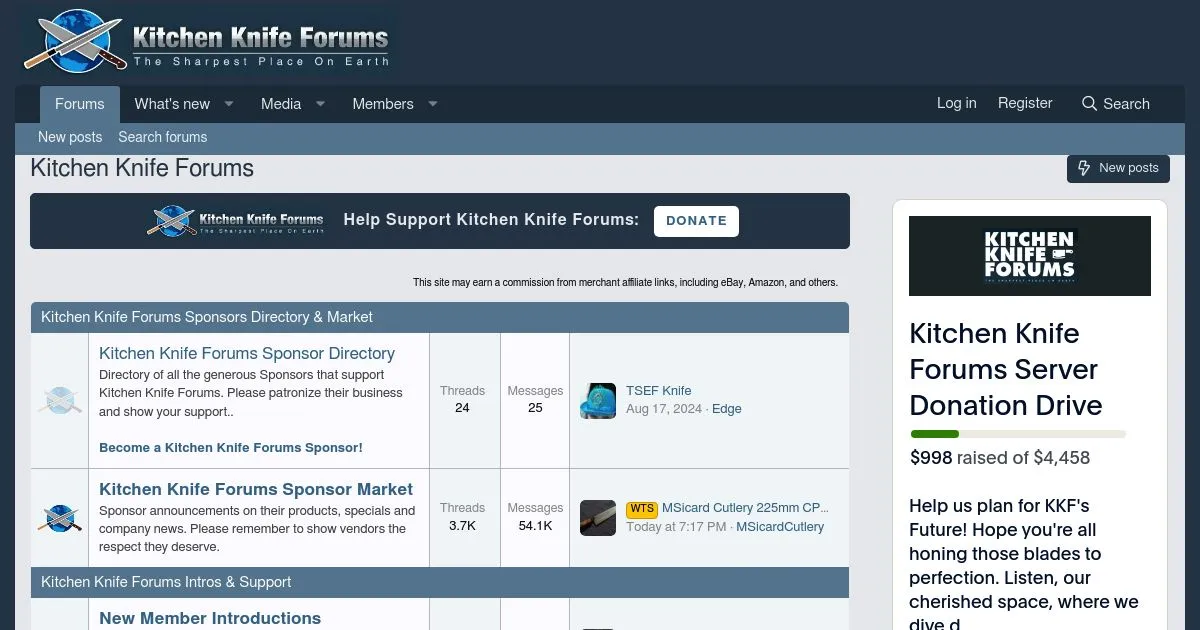Screen dimensions: 1200x630
Task: Open the TSEF Knife poster avatar
Action: click(x=598, y=400)
